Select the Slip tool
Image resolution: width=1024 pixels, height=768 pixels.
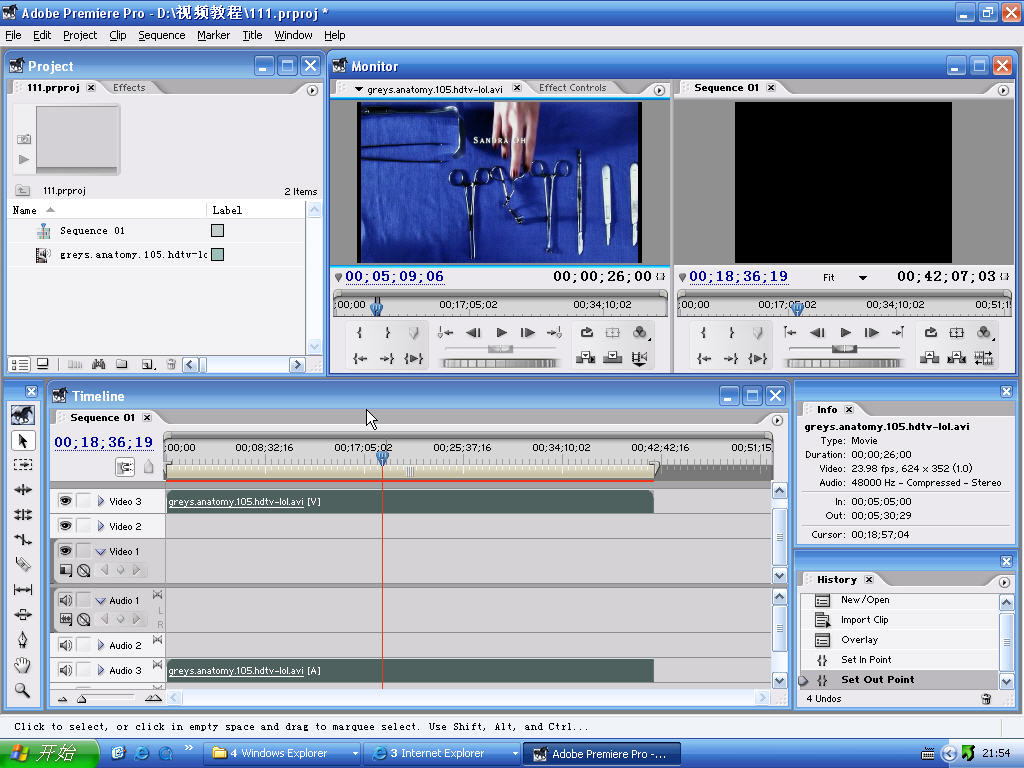coord(23,590)
